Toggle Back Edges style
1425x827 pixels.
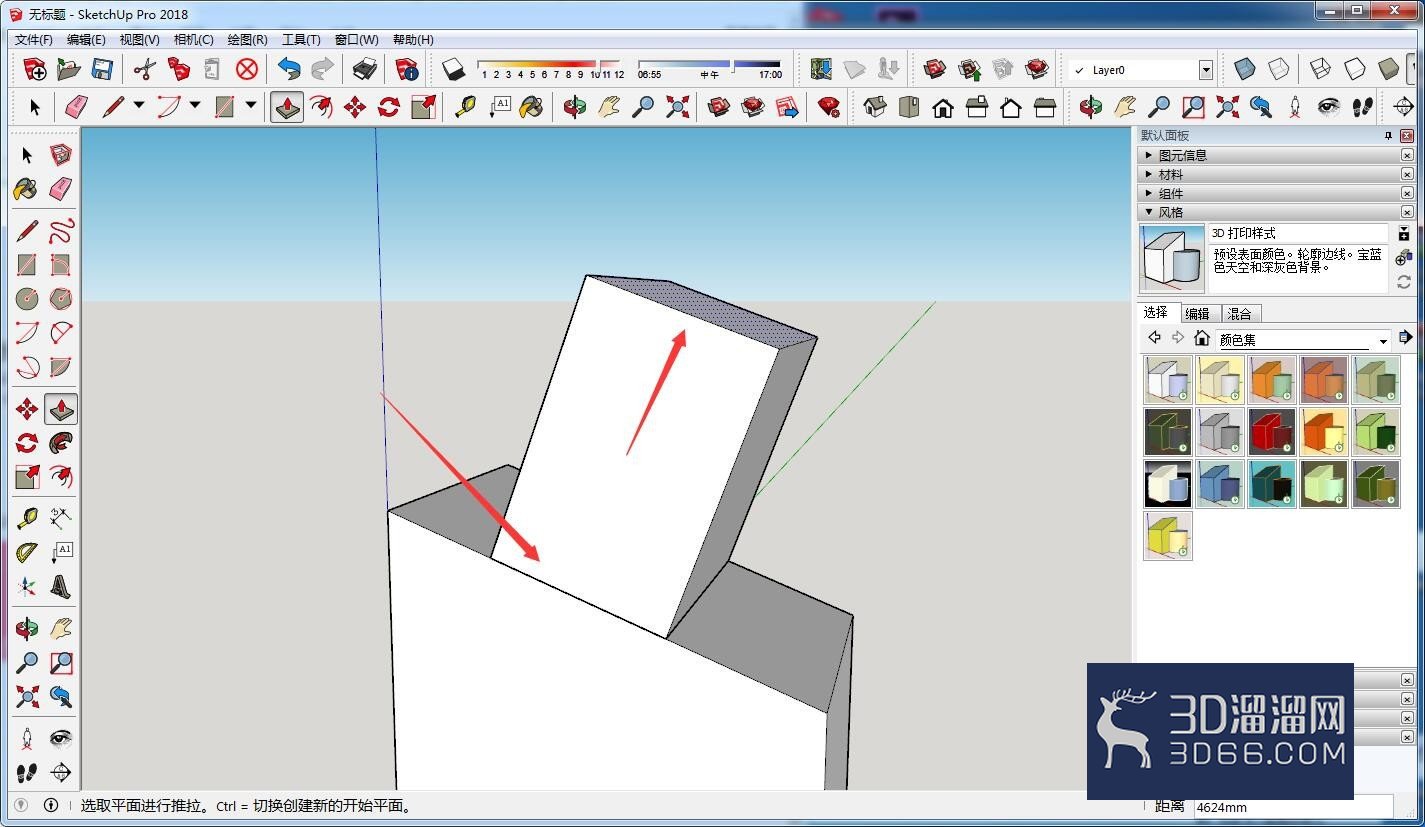tap(1278, 69)
